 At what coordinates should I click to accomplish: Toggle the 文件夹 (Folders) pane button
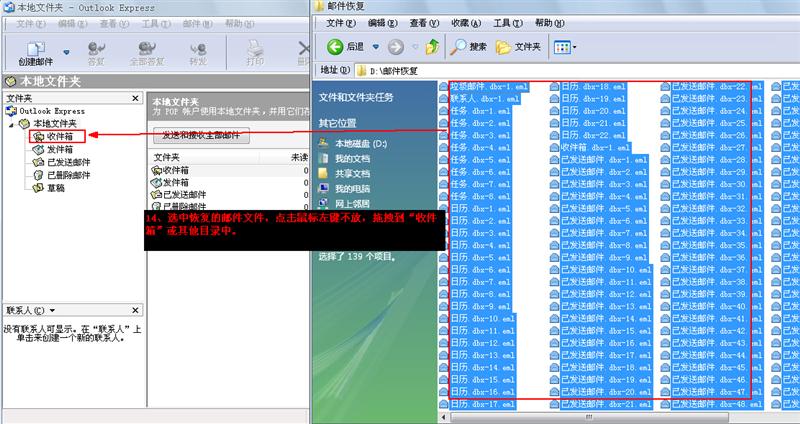[518, 46]
